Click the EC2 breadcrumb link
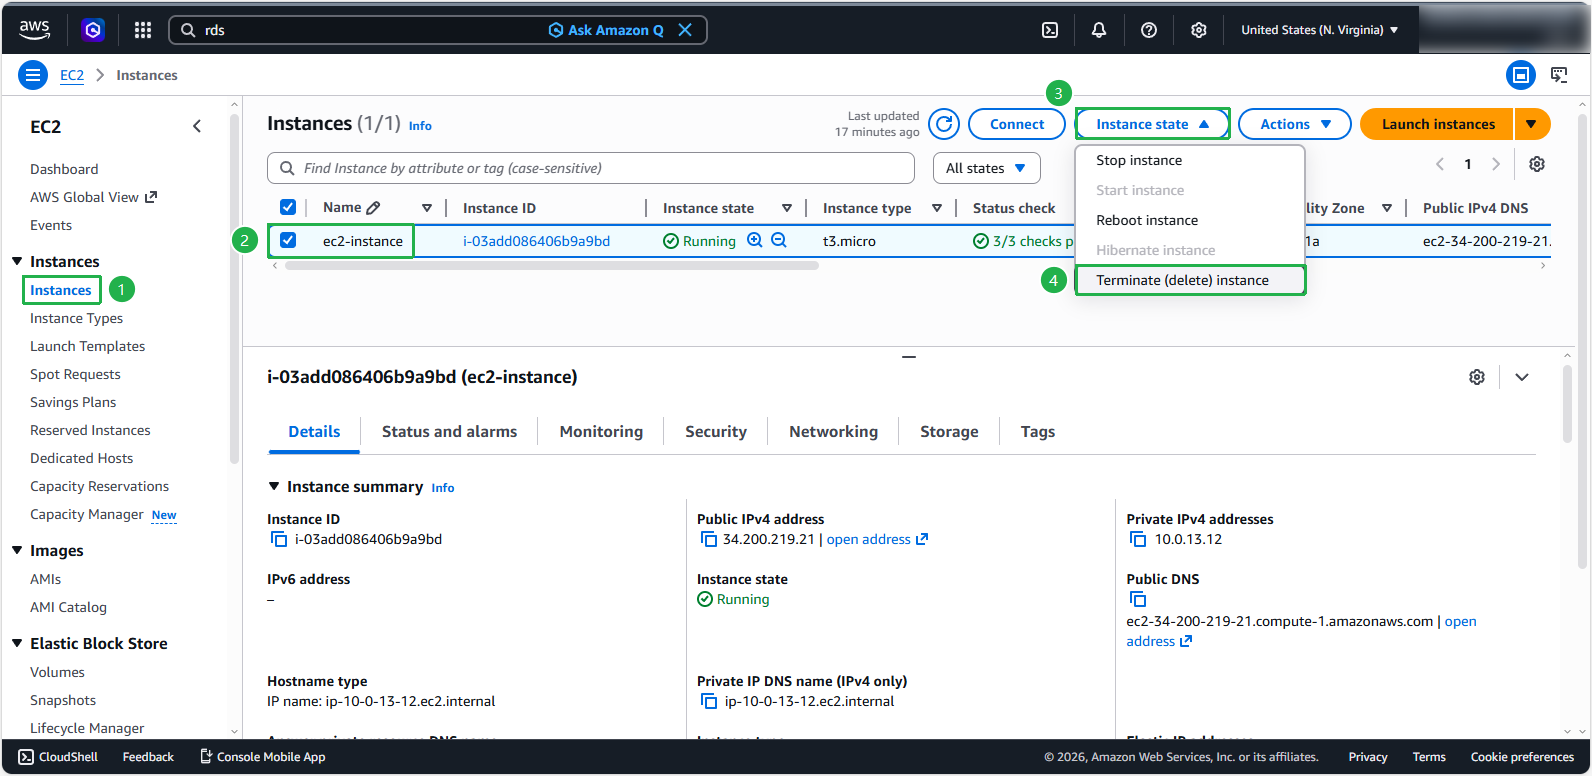This screenshot has height=776, width=1592. (x=72, y=75)
